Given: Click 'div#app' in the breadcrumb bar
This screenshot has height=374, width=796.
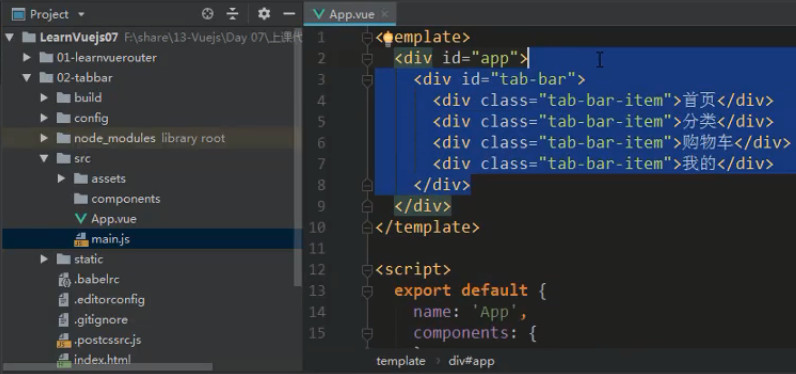Looking at the screenshot, I should 471,361.
